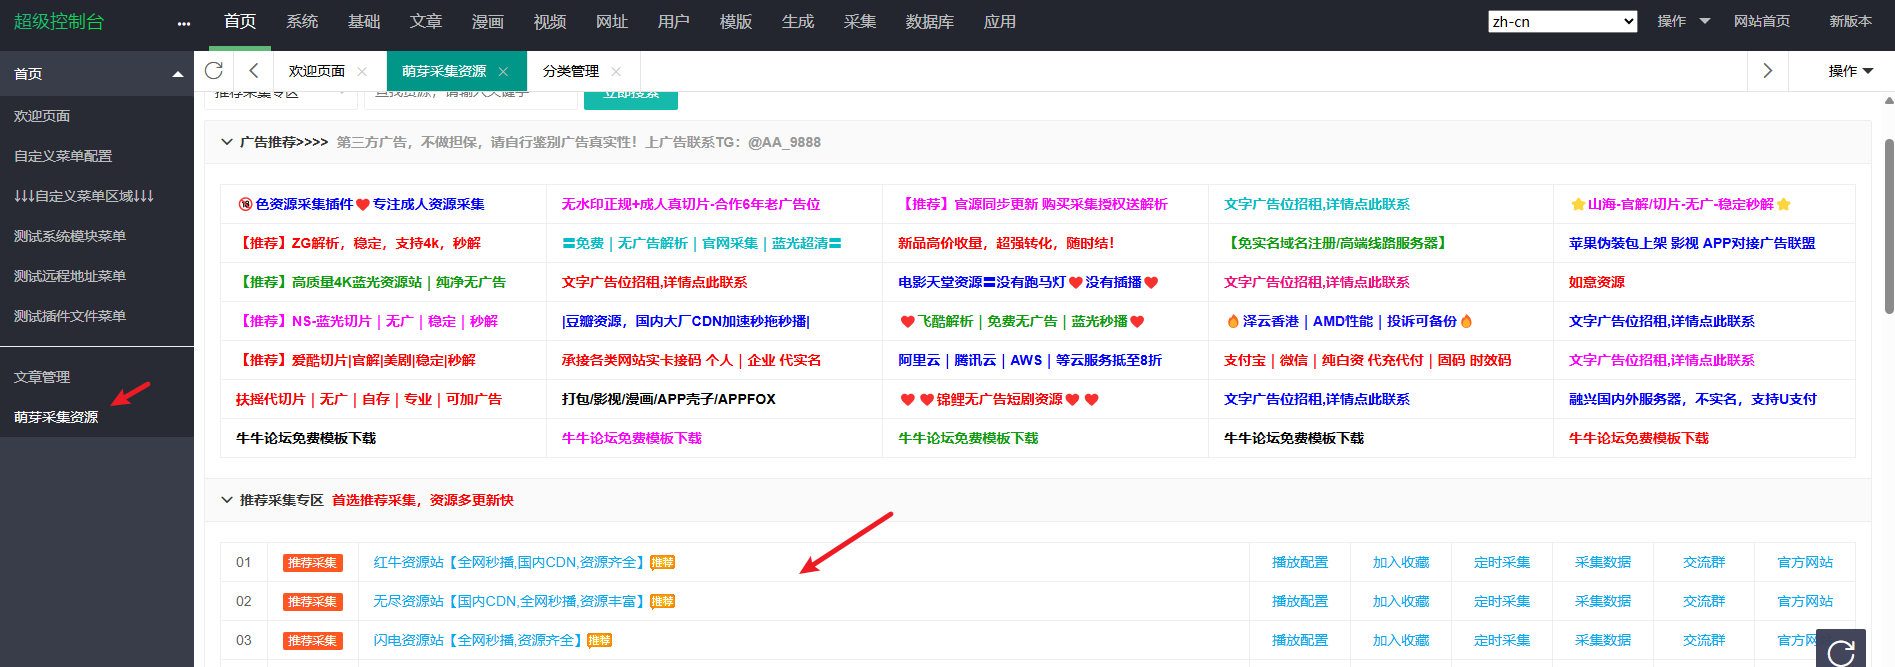The height and width of the screenshot is (667, 1895).
Task: Click the floating refresh button at bottom right
Action: [1840, 651]
